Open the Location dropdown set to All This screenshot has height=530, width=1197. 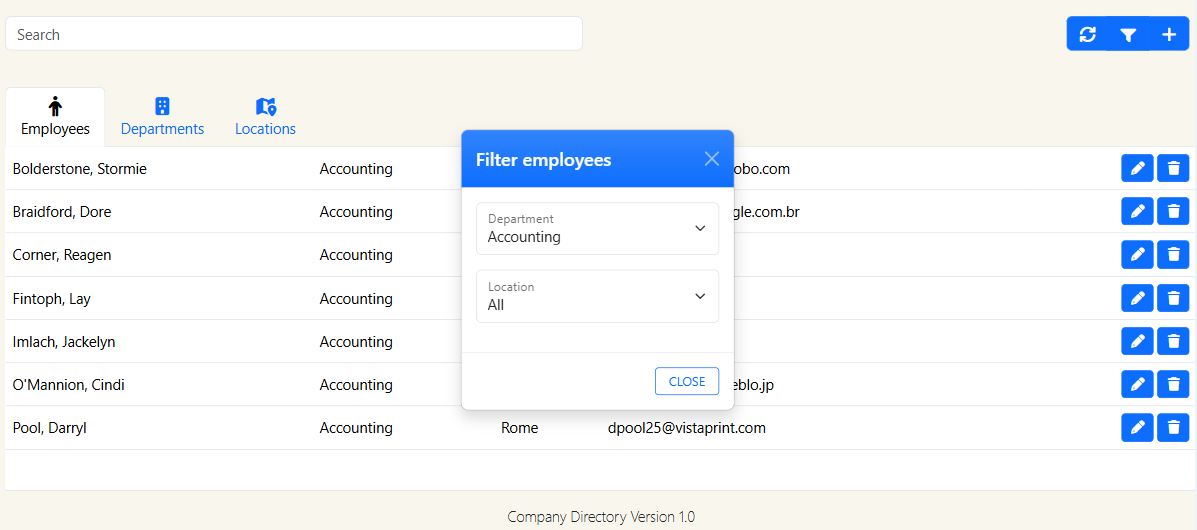[x=597, y=296]
